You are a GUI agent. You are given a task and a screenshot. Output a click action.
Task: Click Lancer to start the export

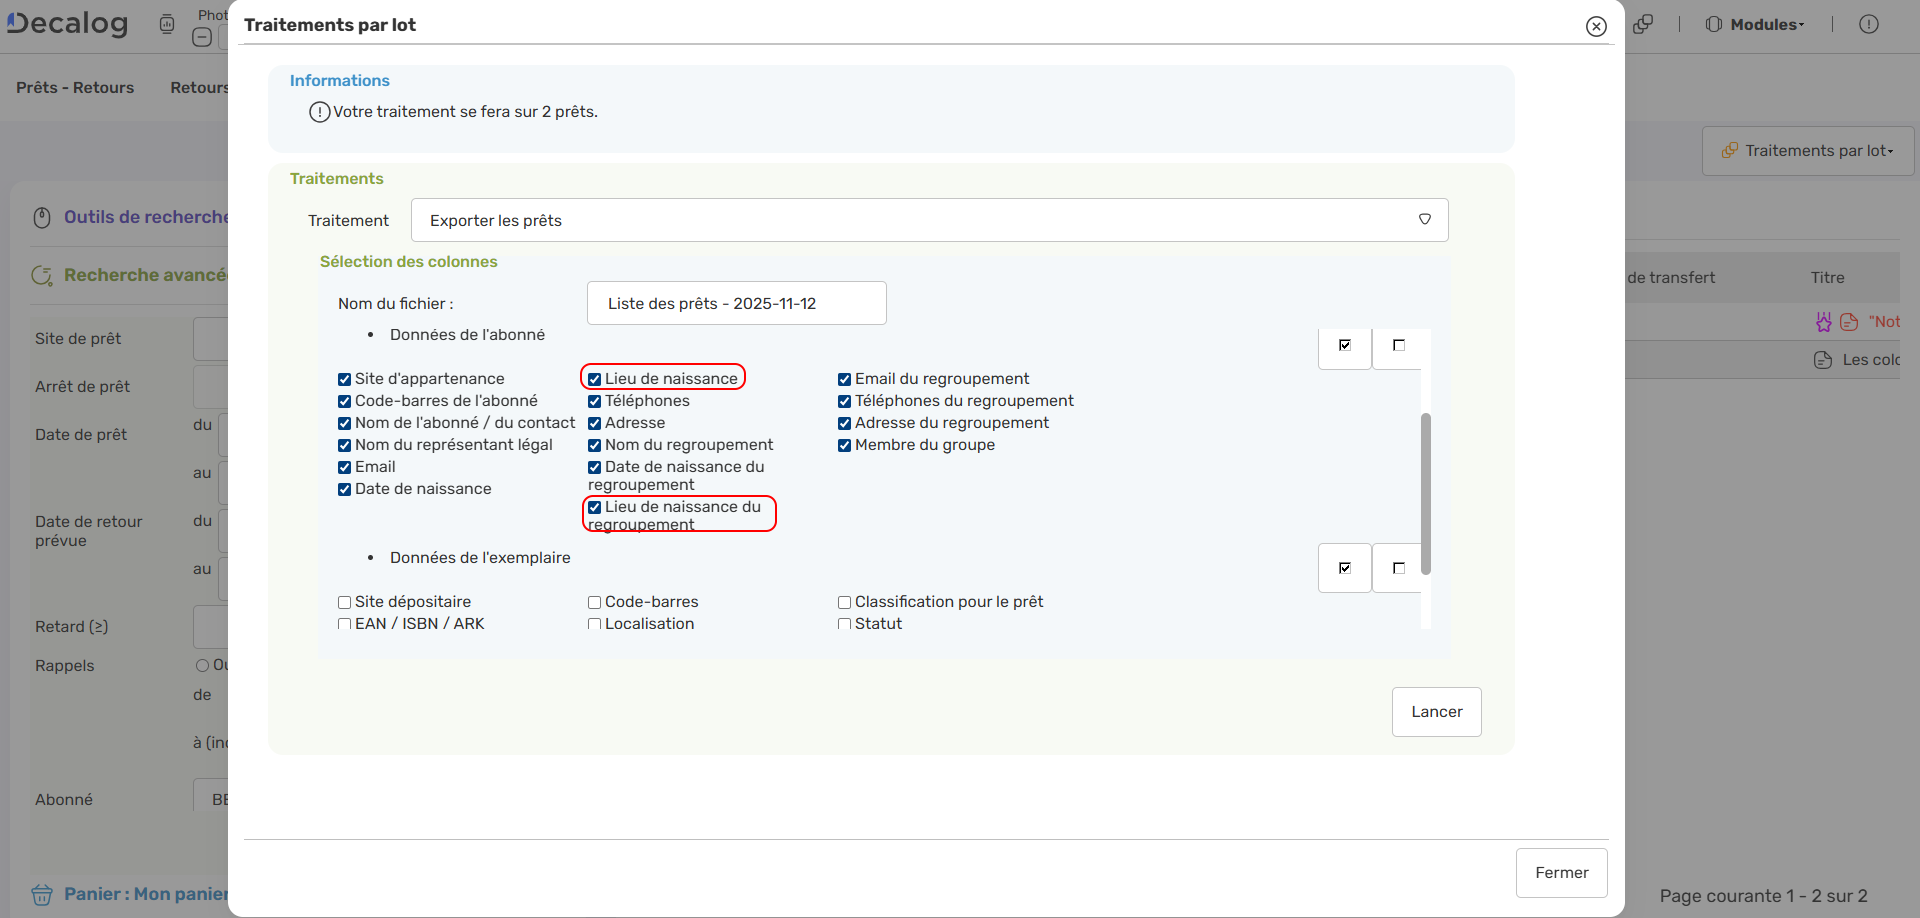pos(1436,712)
